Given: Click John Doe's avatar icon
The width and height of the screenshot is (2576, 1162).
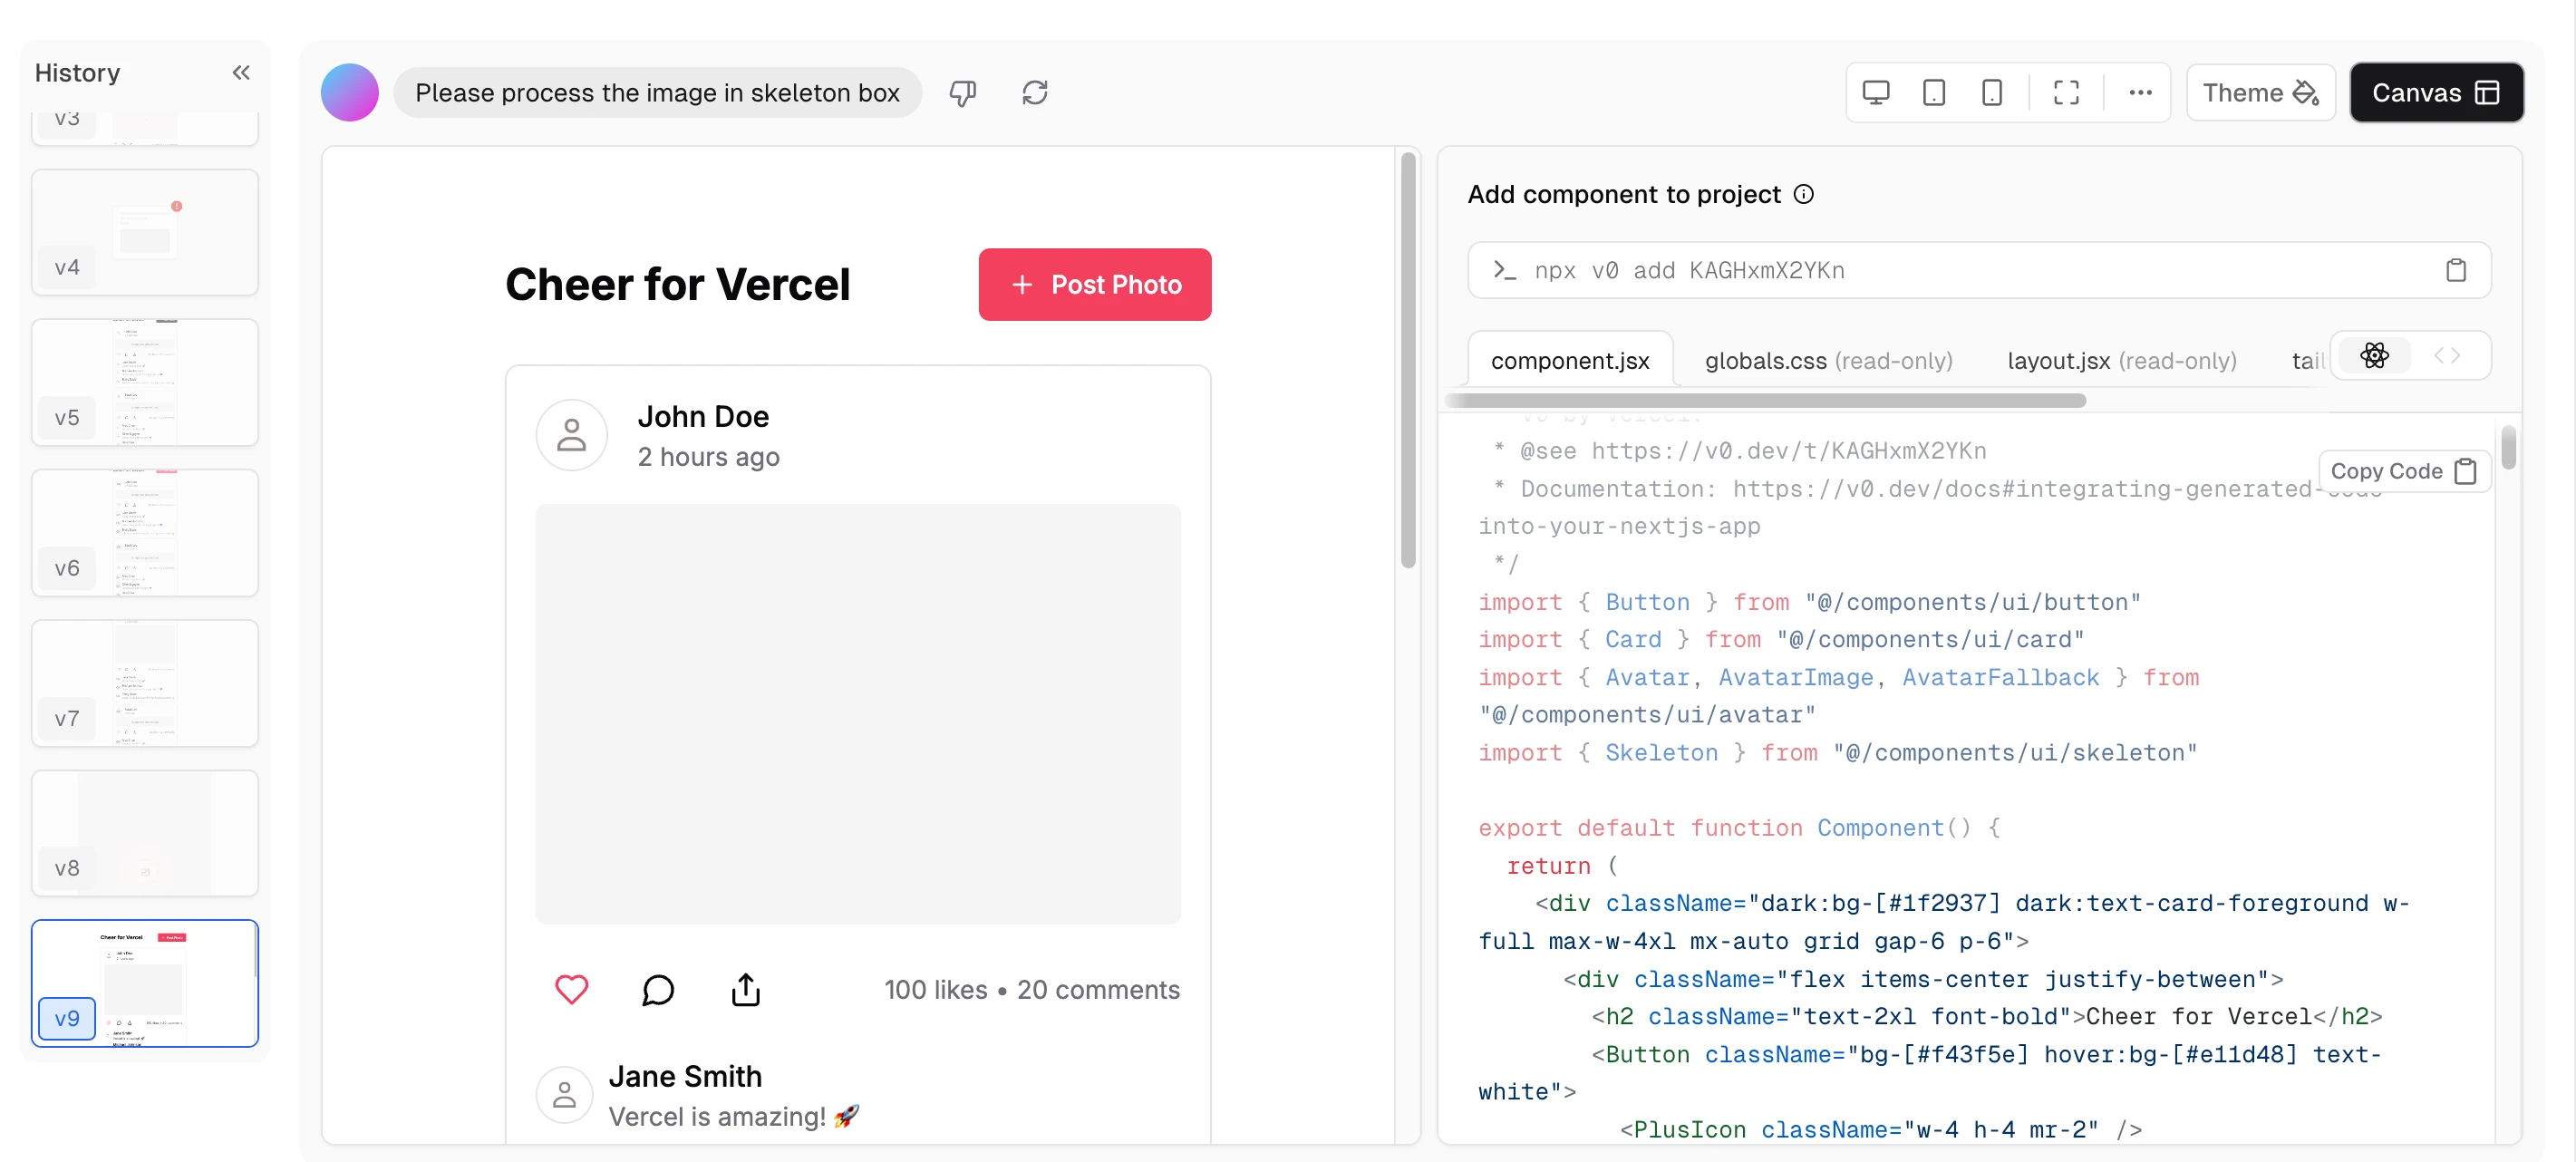Looking at the screenshot, I should pyautogui.click(x=572, y=436).
